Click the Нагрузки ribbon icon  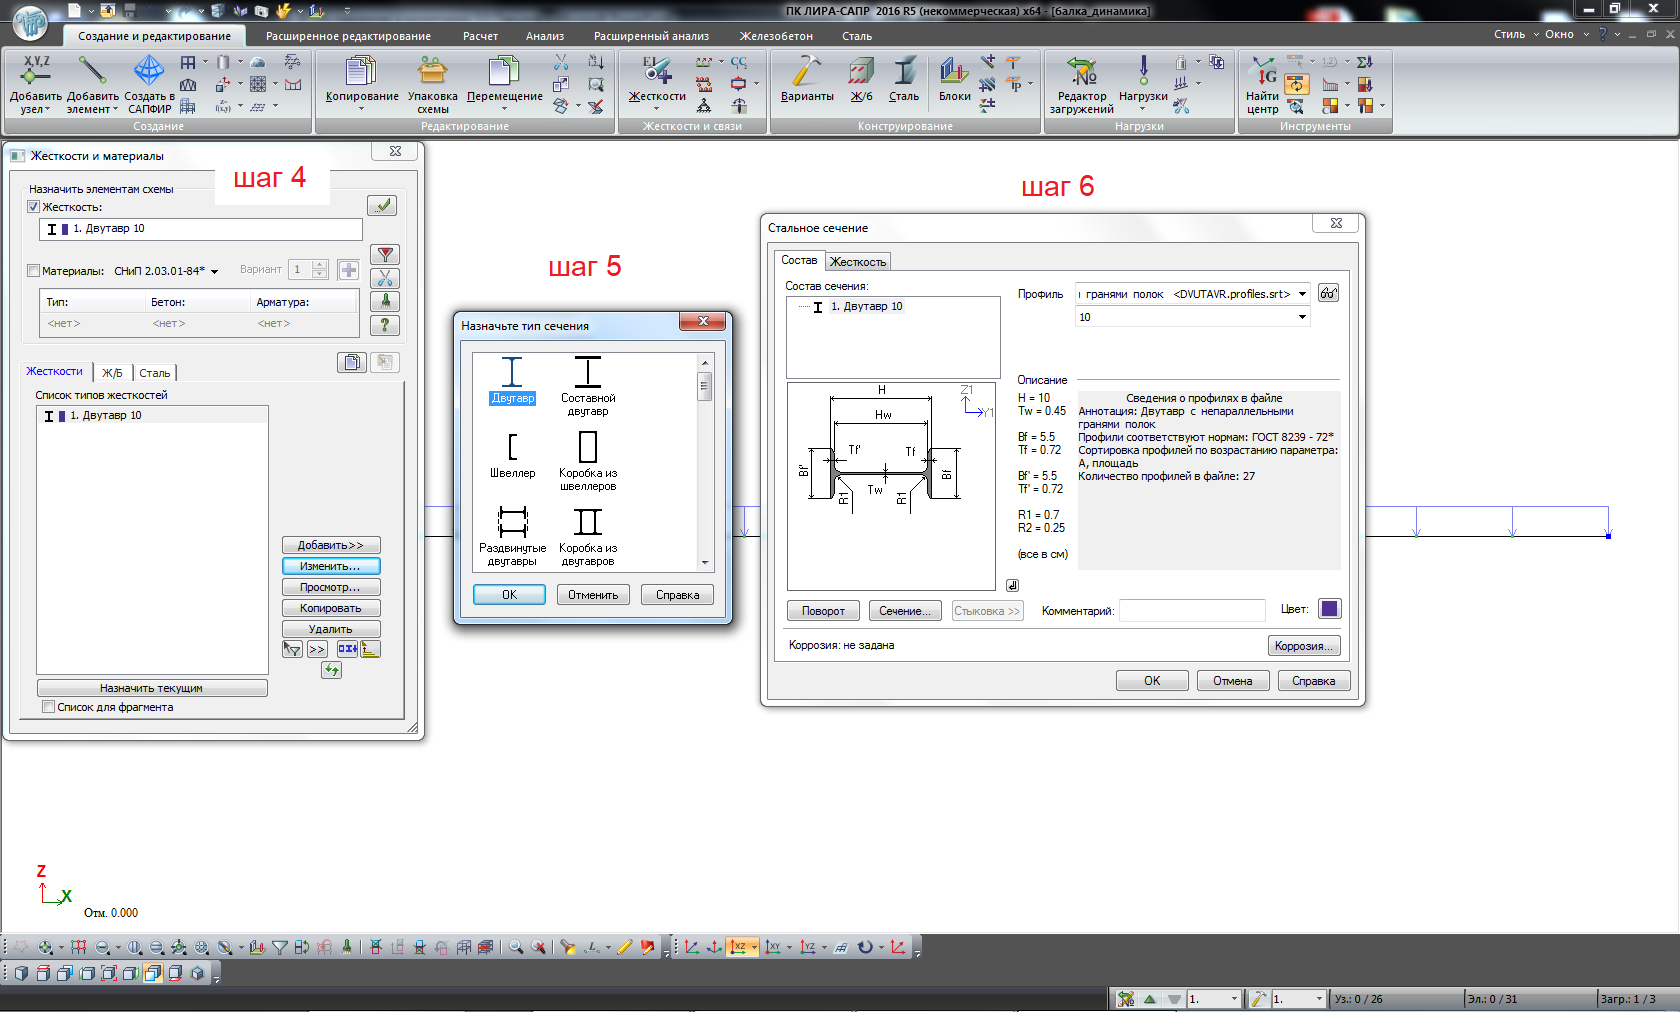[x=1143, y=71]
